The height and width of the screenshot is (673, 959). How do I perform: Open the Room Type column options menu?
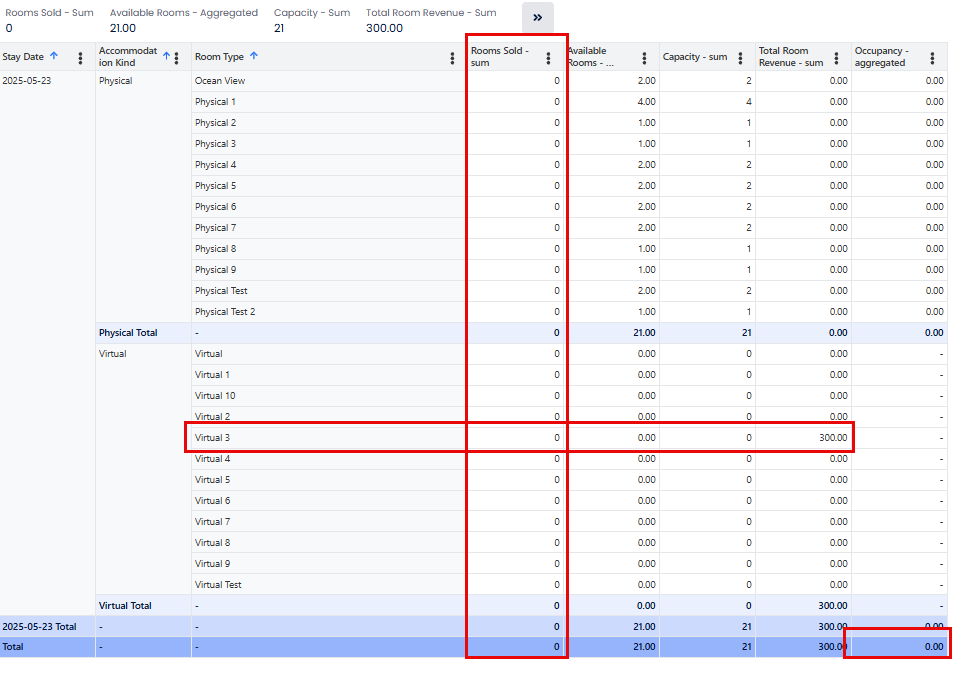coord(453,58)
